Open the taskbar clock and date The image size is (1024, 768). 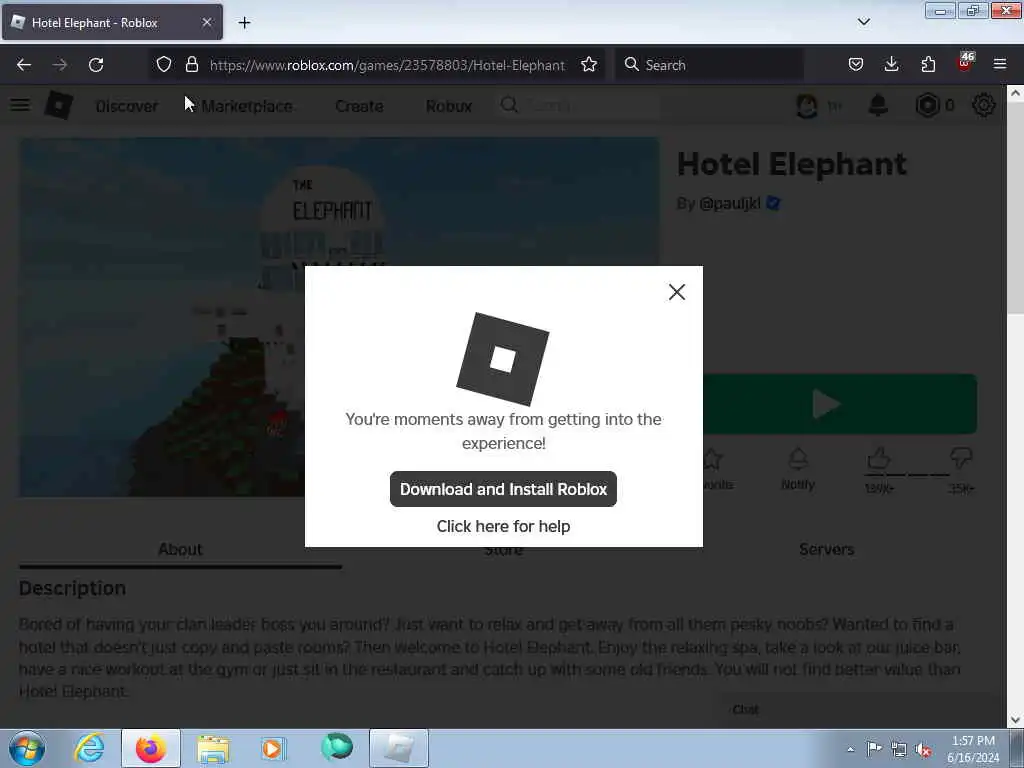click(x=973, y=749)
